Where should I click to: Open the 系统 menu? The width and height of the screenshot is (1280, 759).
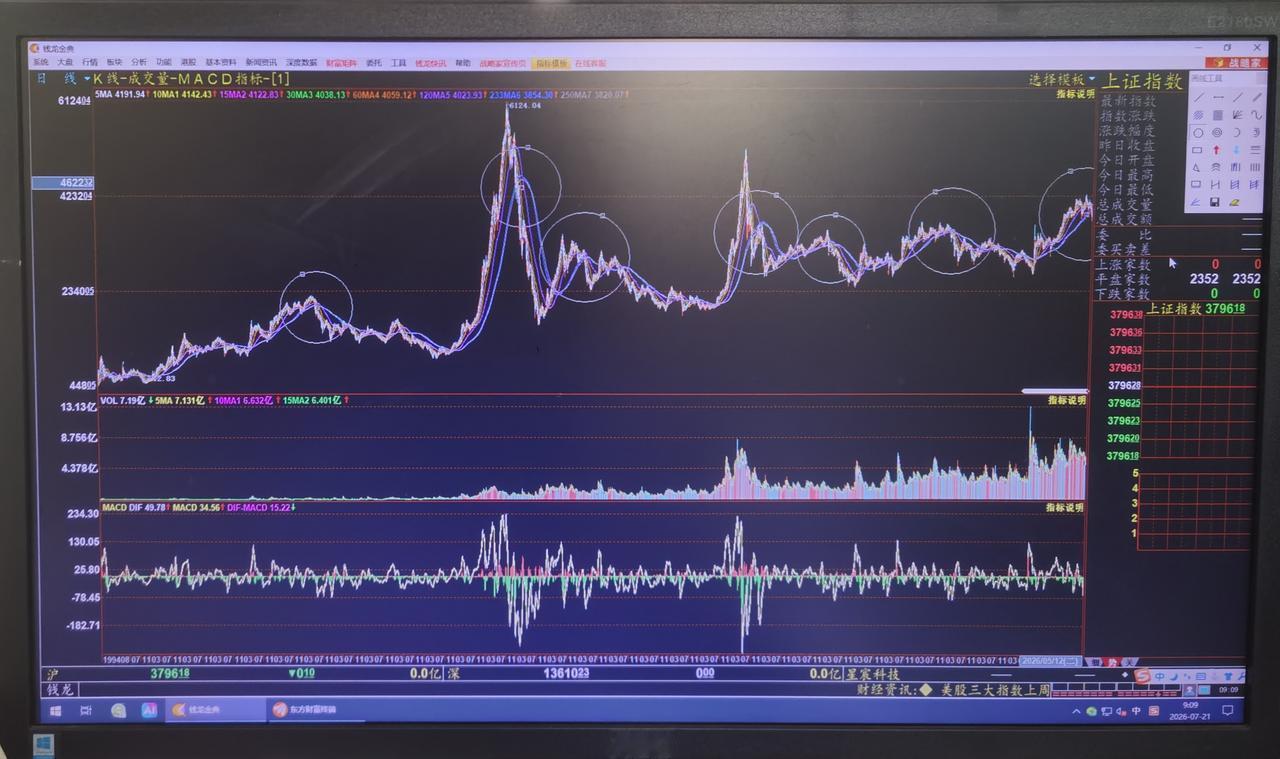tap(40, 62)
